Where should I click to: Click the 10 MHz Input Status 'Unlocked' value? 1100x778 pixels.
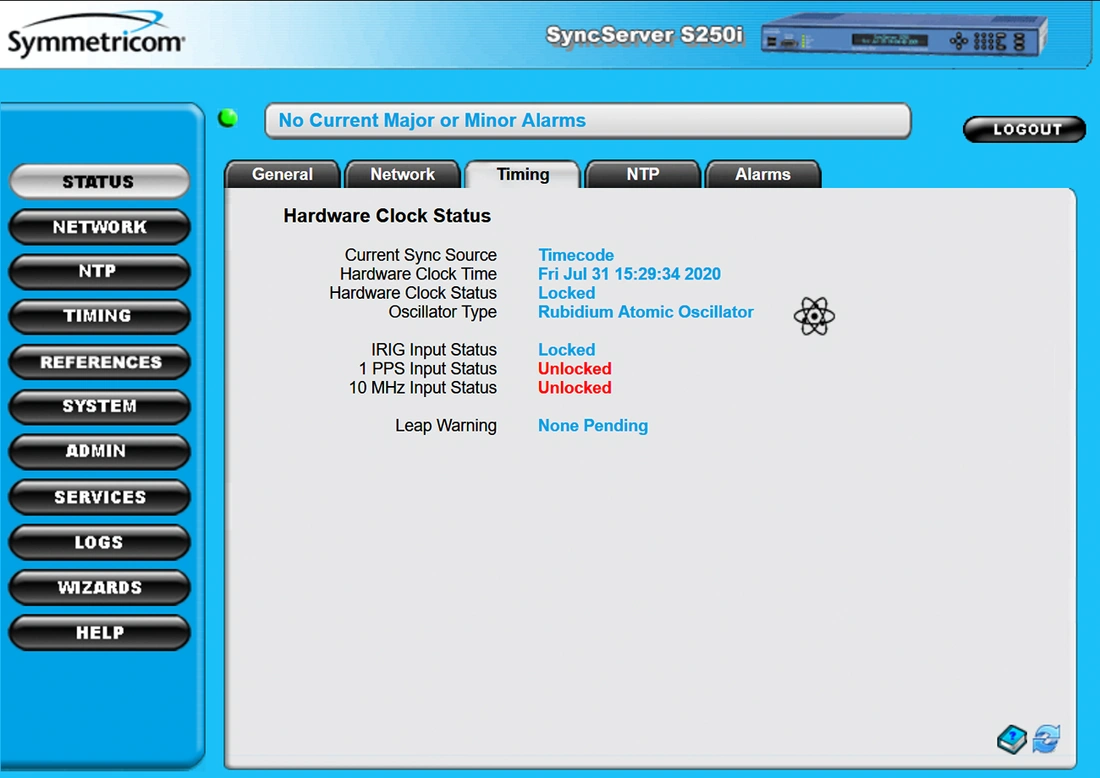tap(575, 387)
